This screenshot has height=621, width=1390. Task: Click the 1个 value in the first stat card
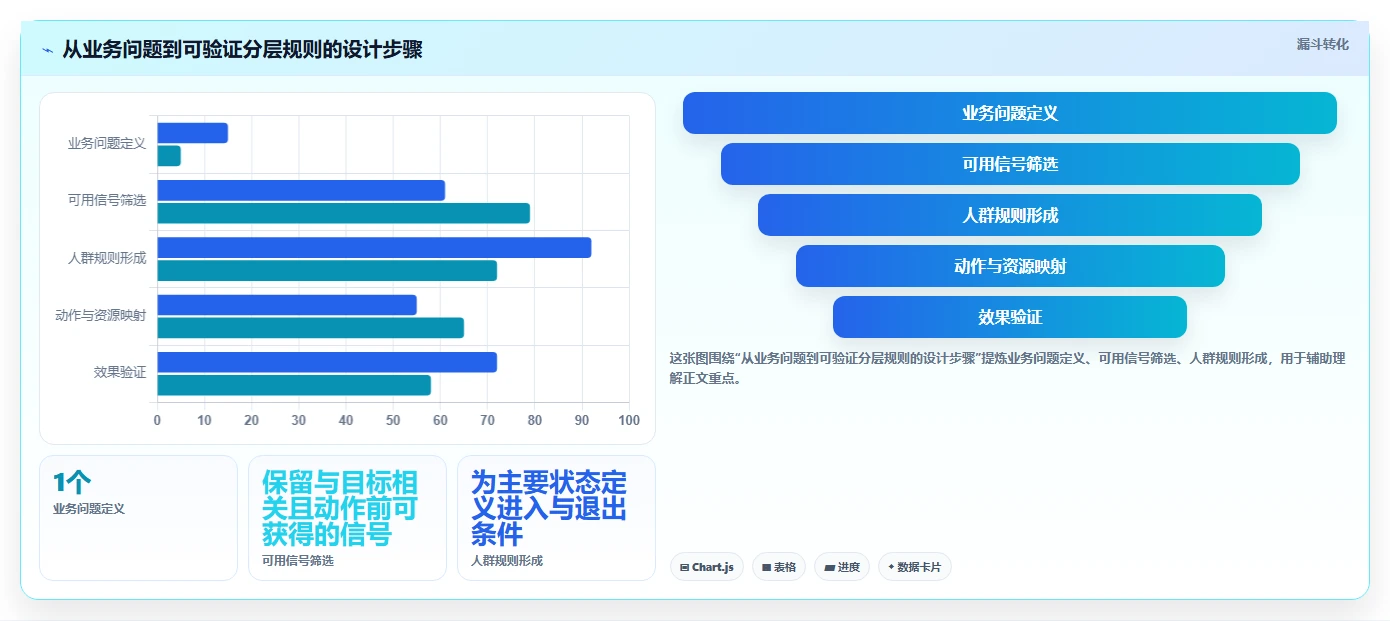pyautogui.click(x=72, y=483)
